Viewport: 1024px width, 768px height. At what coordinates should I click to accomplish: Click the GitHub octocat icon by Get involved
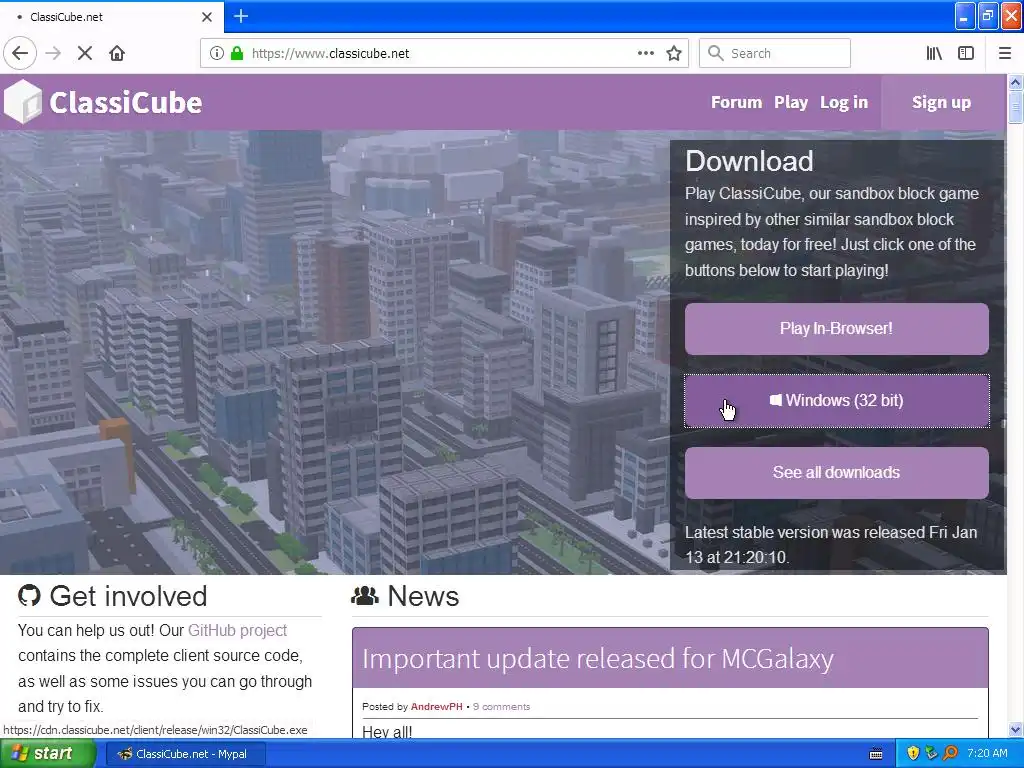click(29, 596)
